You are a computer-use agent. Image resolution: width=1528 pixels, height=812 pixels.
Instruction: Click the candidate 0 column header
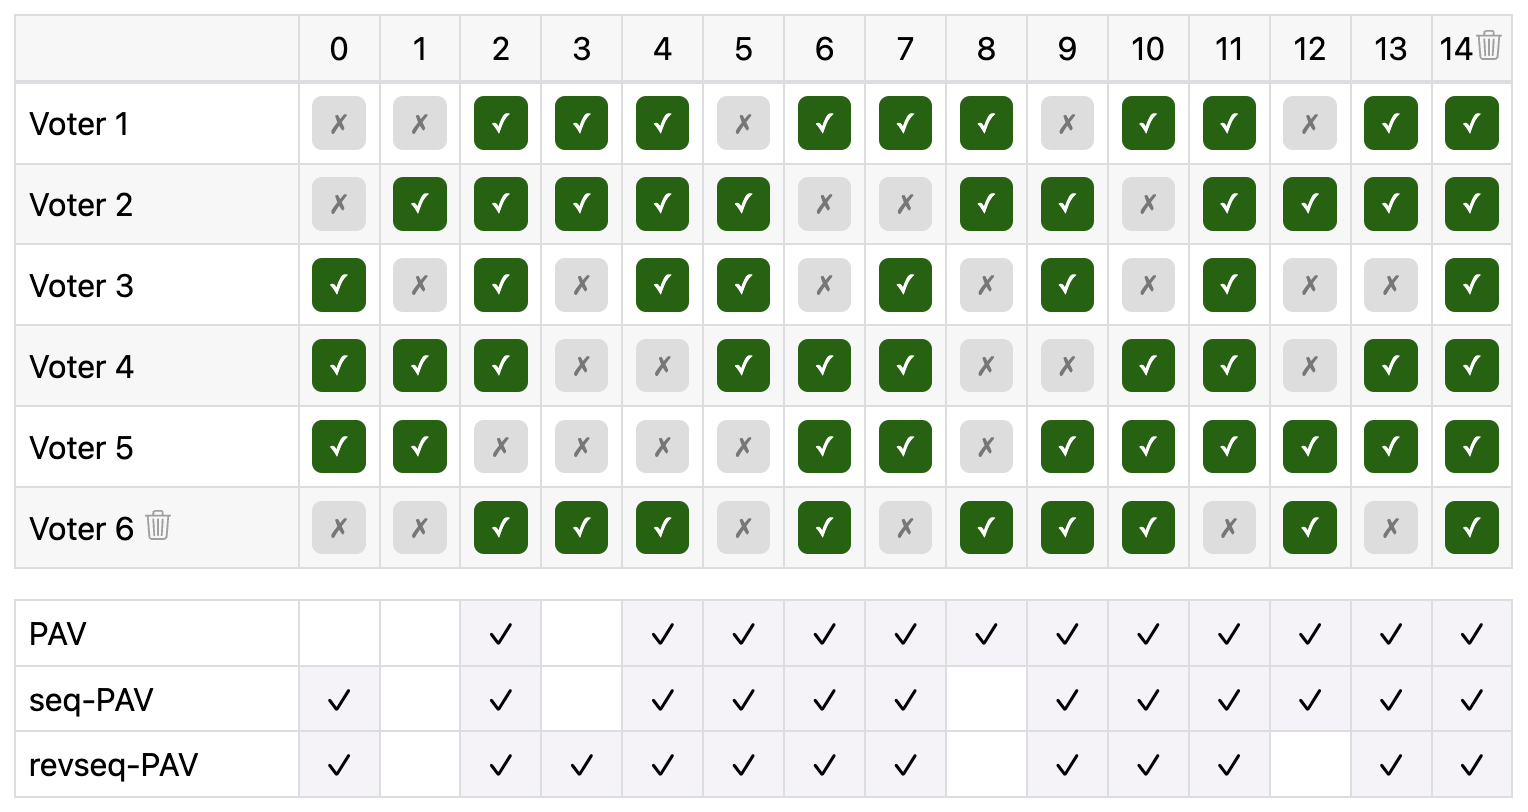pyautogui.click(x=339, y=48)
